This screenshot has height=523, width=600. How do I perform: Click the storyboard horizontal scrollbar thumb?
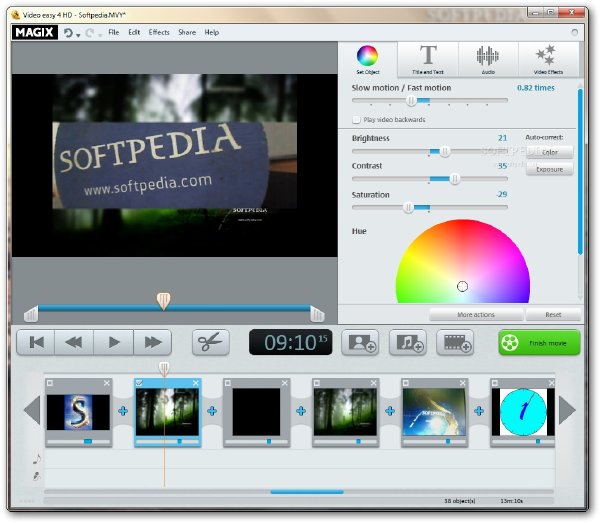pos(307,492)
